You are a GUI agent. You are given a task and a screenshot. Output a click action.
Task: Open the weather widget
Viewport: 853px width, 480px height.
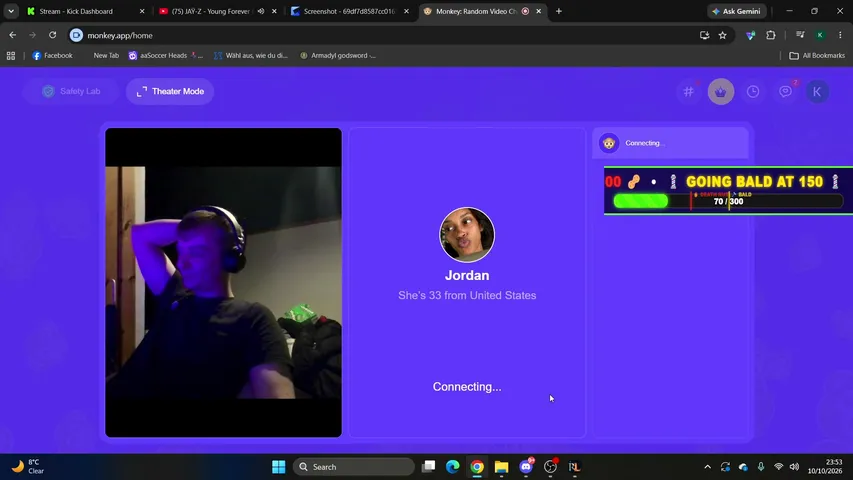(28, 467)
